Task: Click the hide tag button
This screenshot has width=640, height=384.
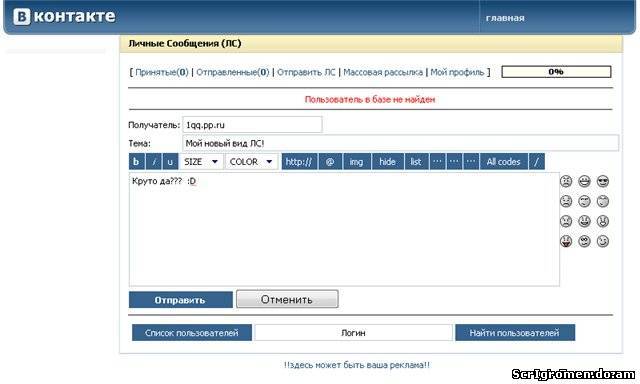Action: [388, 162]
